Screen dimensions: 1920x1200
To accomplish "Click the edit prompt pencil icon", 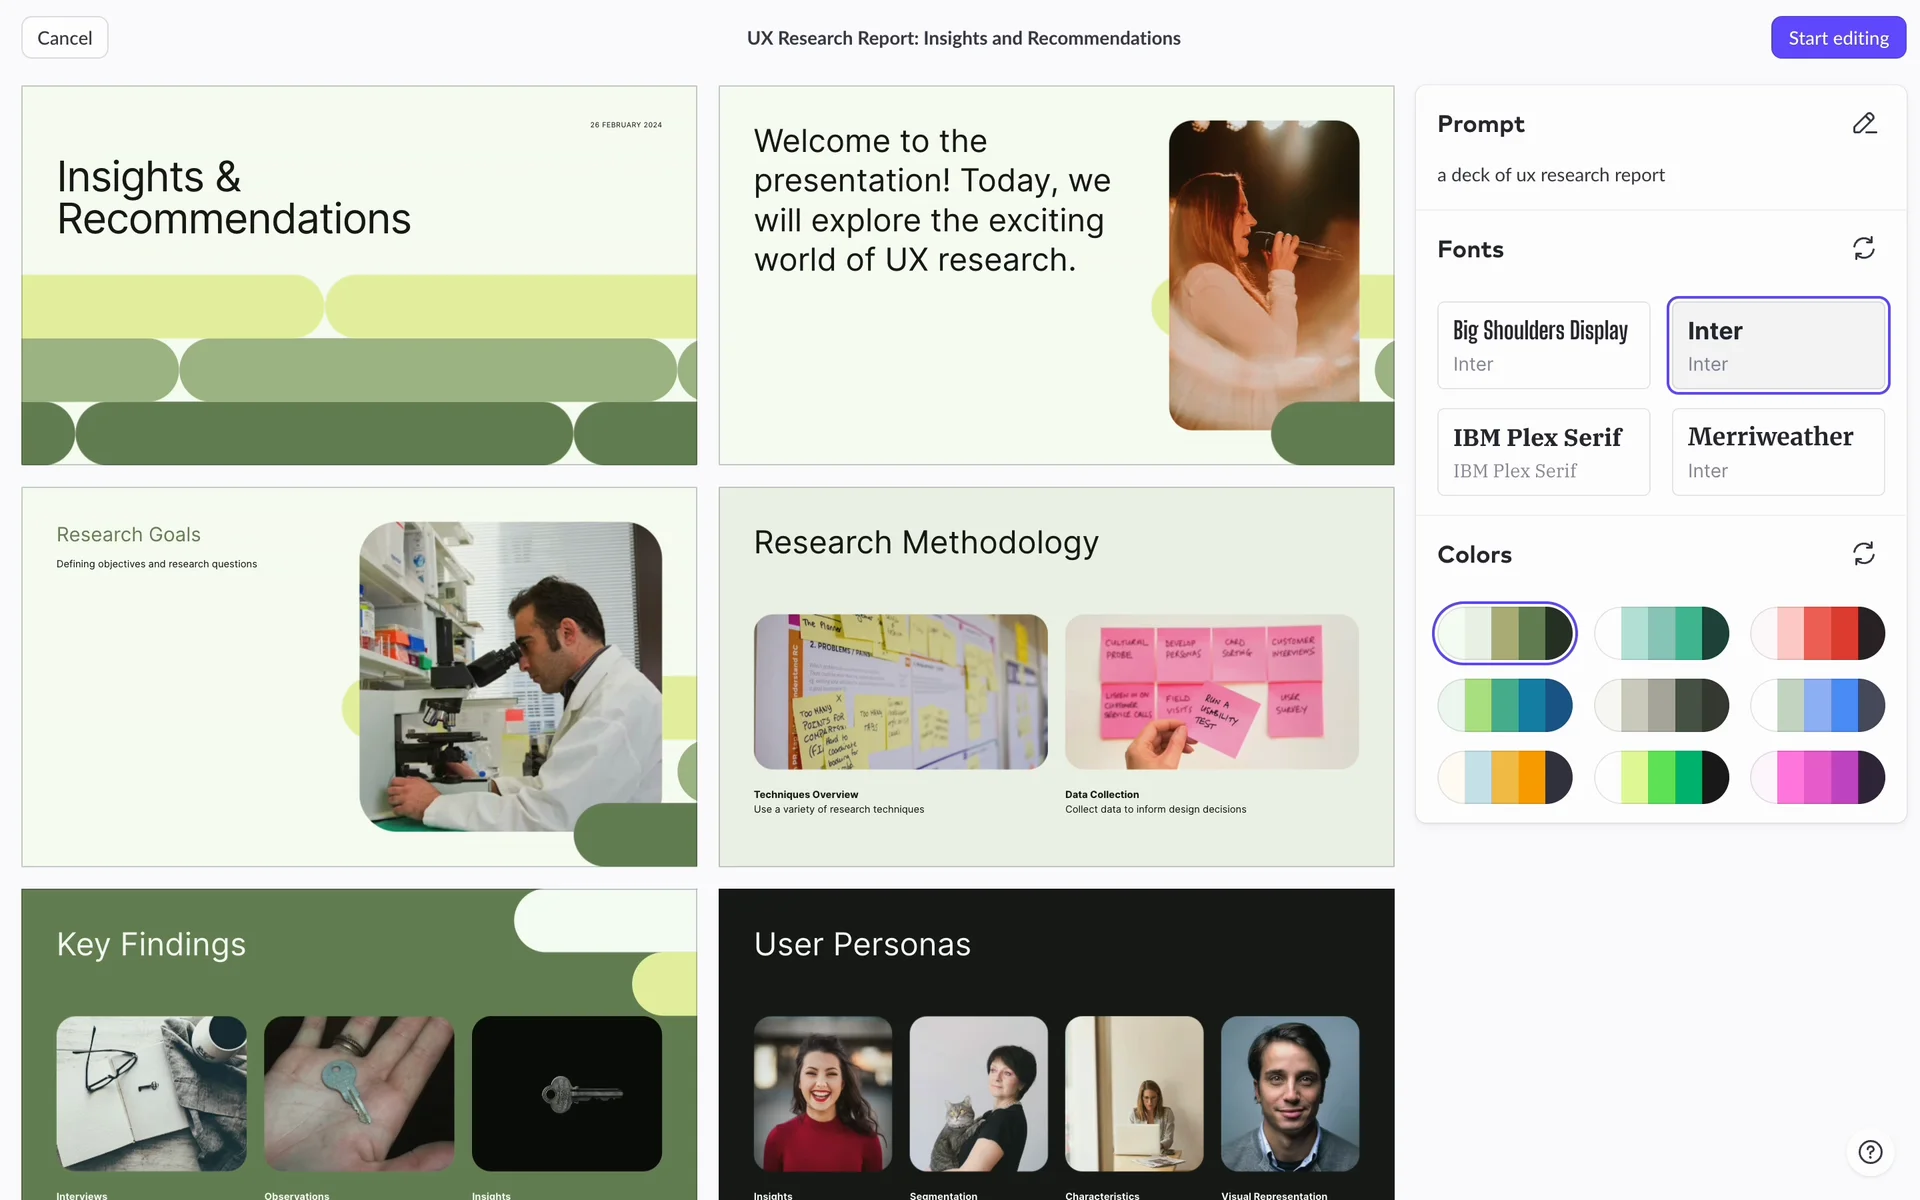I will [x=1864, y=124].
